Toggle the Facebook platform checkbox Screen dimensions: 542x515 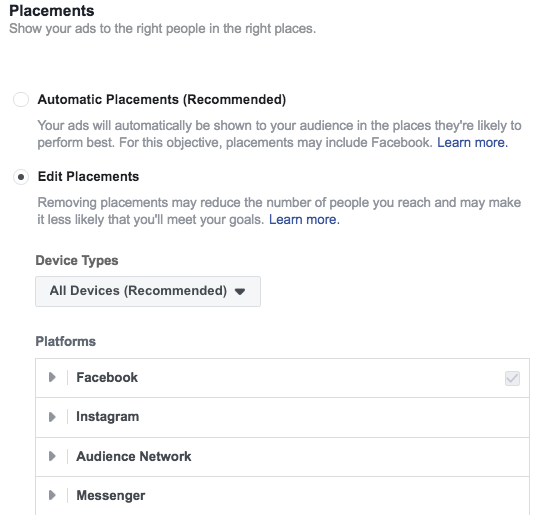512,378
